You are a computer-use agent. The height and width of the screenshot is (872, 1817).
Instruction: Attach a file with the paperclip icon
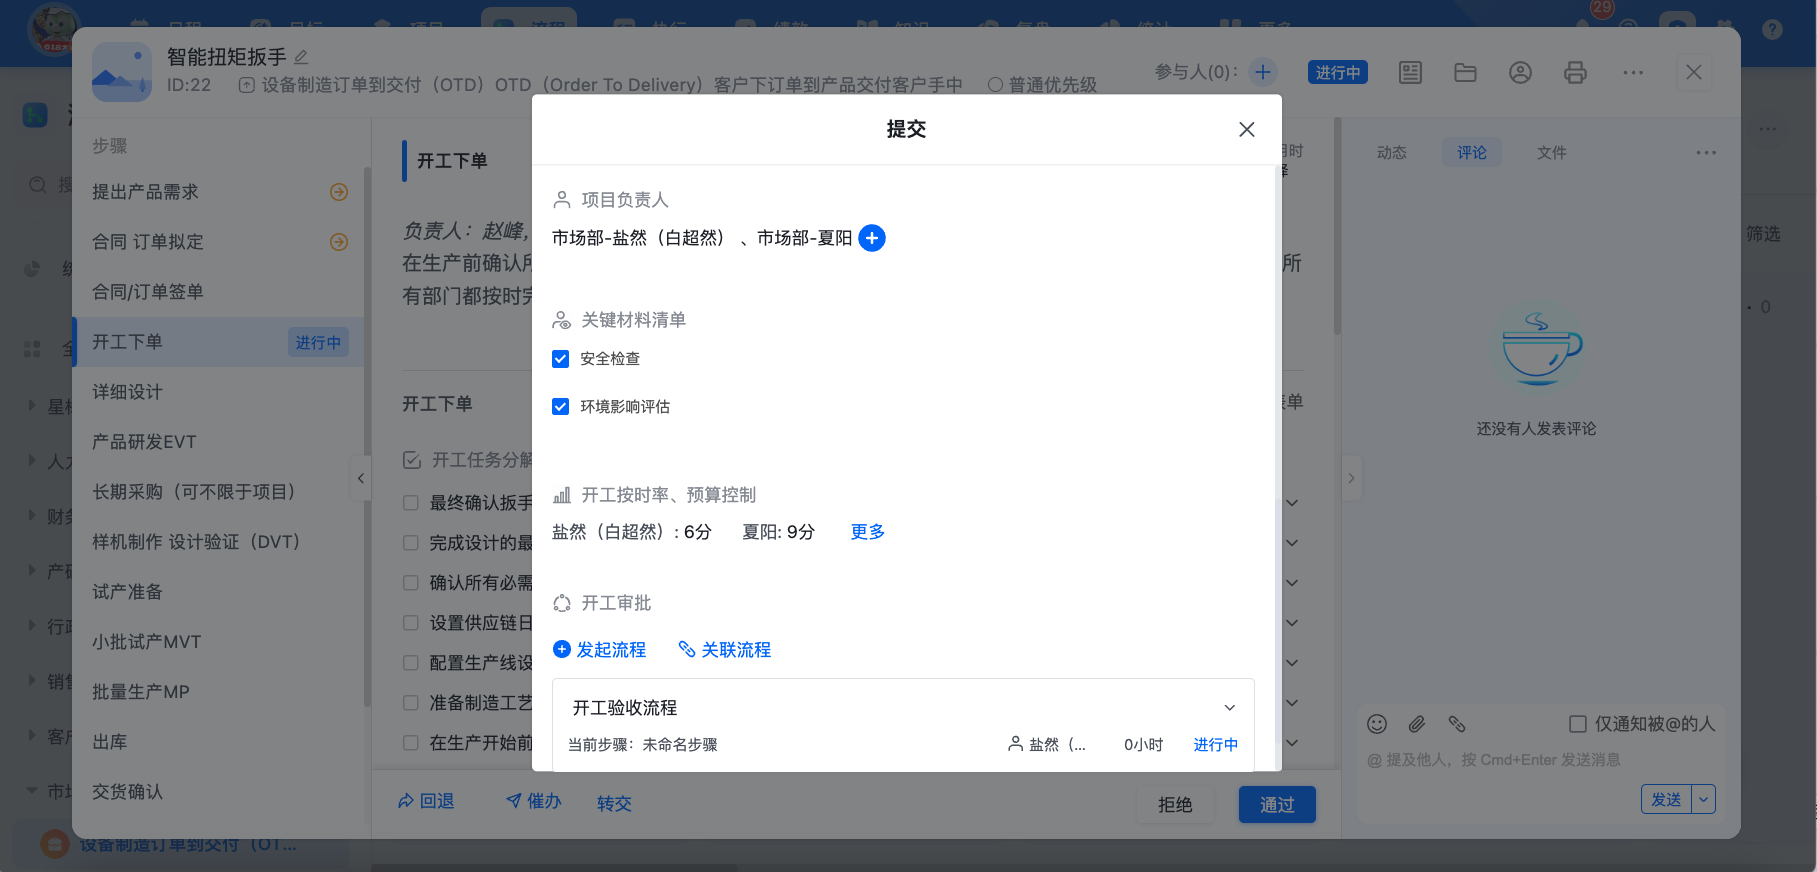click(x=1417, y=724)
